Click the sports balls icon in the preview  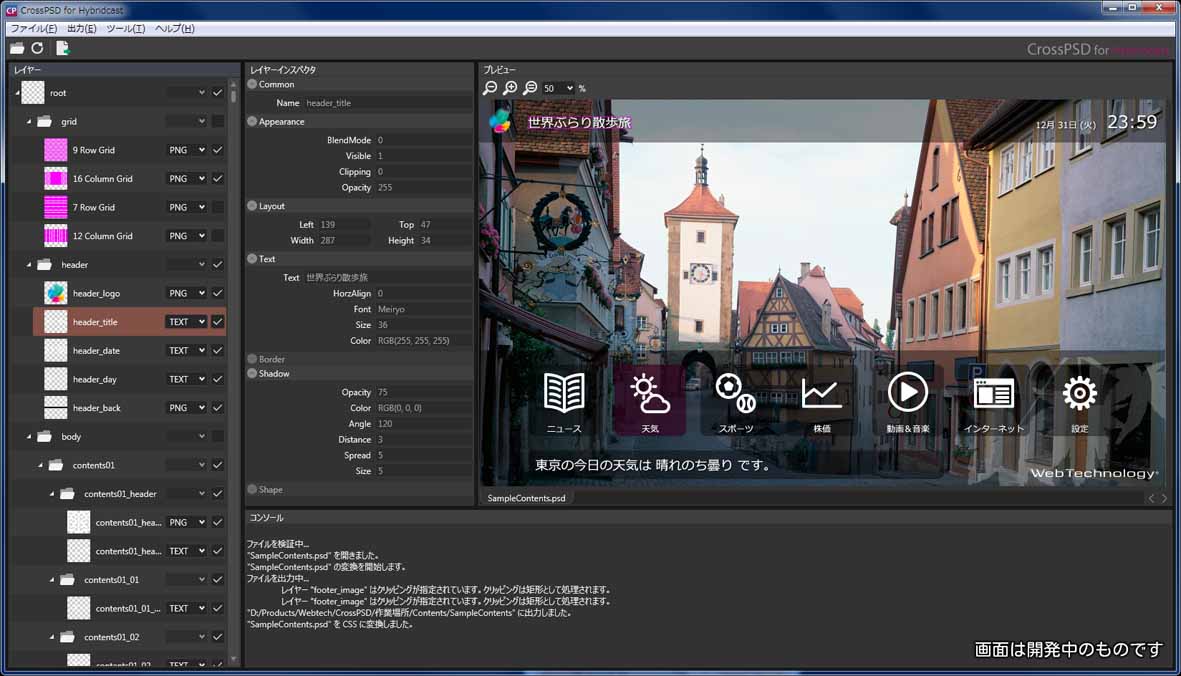[x=735, y=393]
